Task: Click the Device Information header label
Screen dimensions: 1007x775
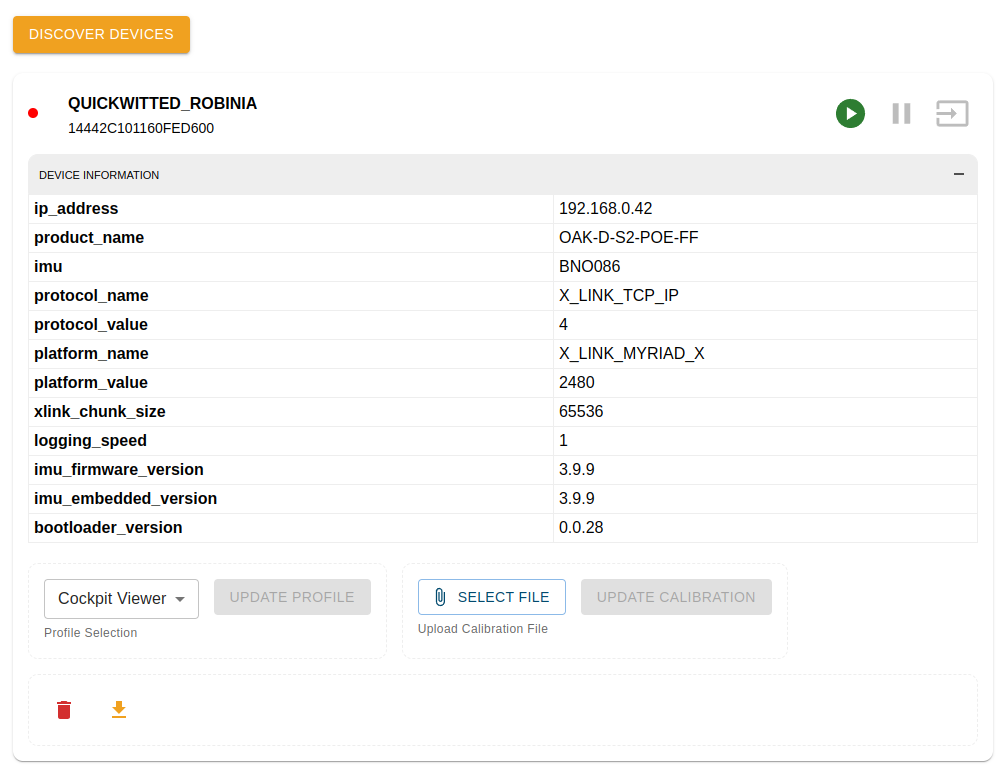Action: click(x=99, y=175)
